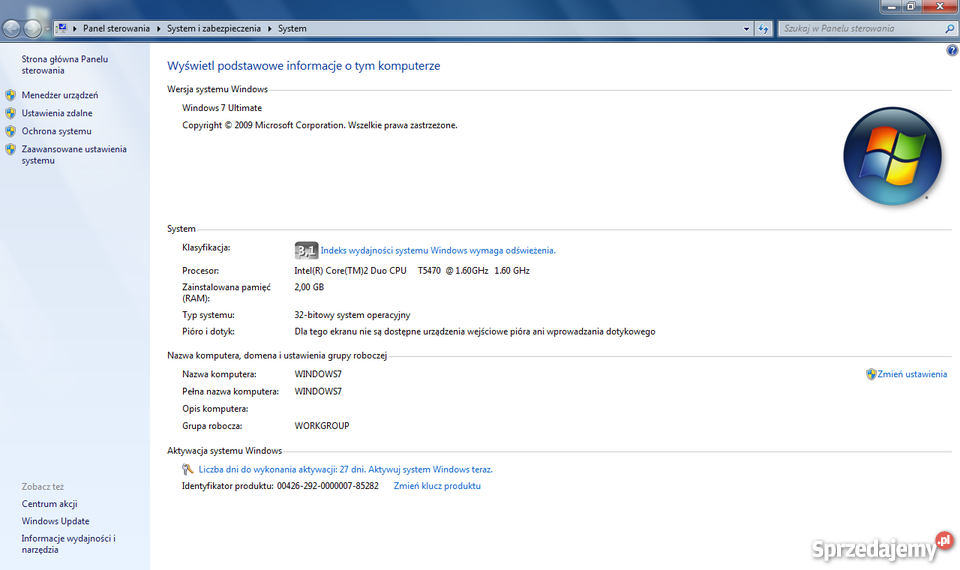Image resolution: width=960 pixels, height=570 pixels.
Task: Open Zaawansowane ustawienia systemu link
Action: [x=74, y=155]
